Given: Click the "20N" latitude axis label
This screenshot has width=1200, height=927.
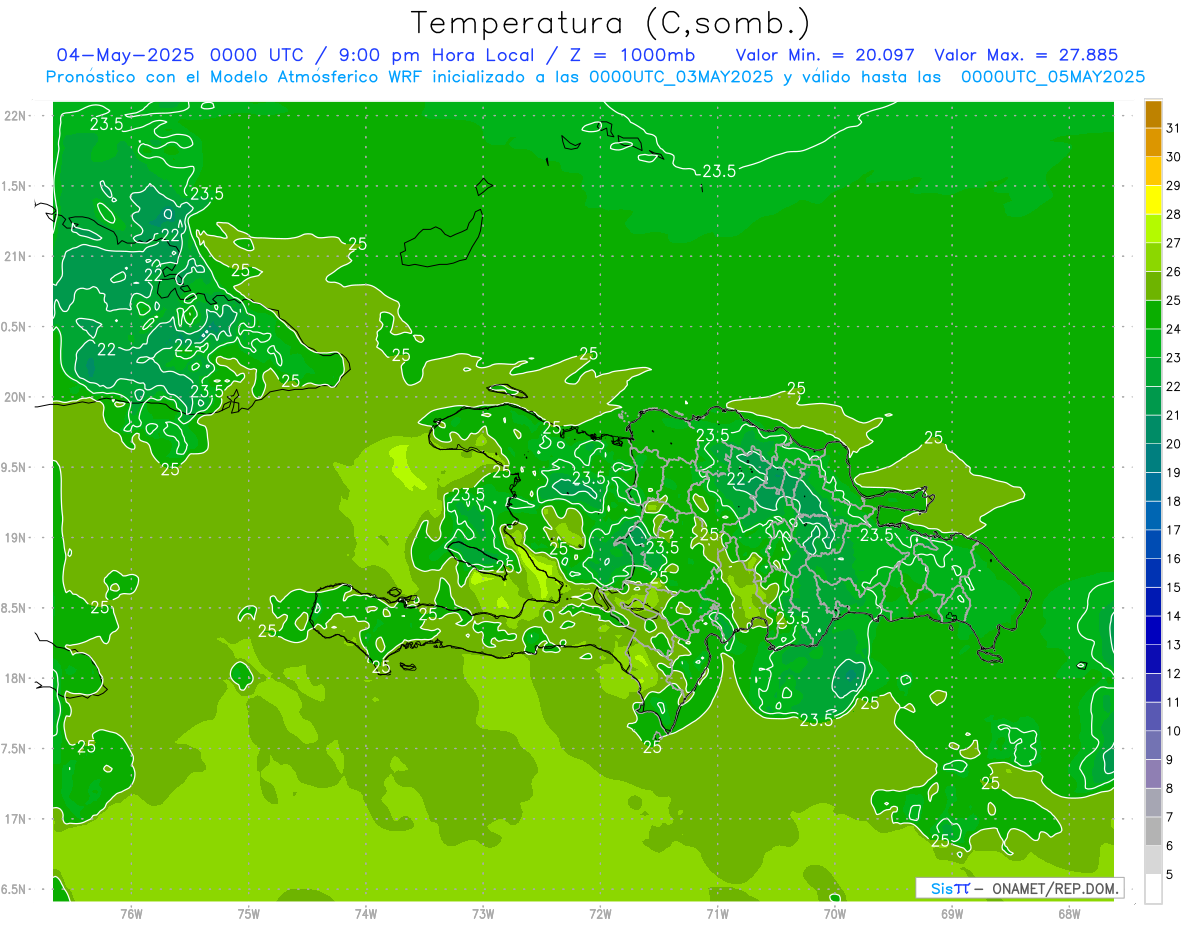Looking at the screenshot, I should pyautogui.click(x=16, y=397).
